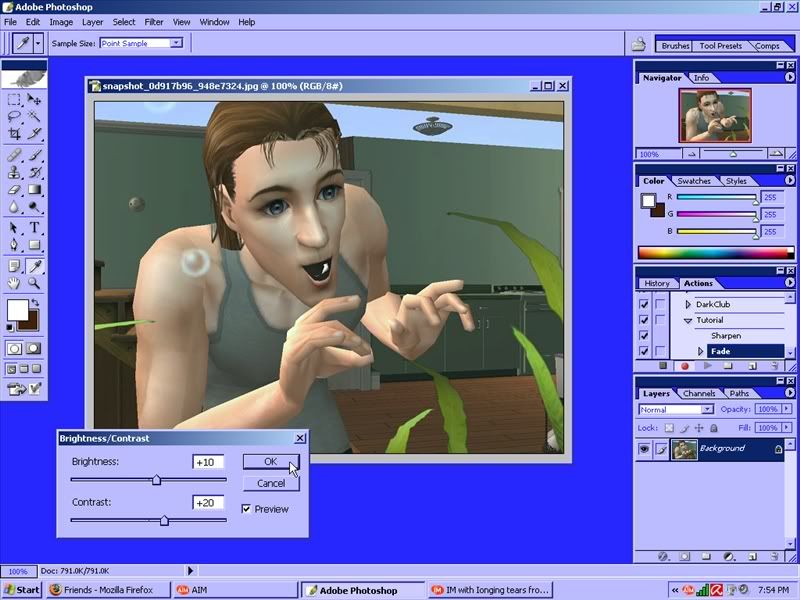The width and height of the screenshot is (800, 600).
Task: Open the Image menu
Action: [61, 22]
